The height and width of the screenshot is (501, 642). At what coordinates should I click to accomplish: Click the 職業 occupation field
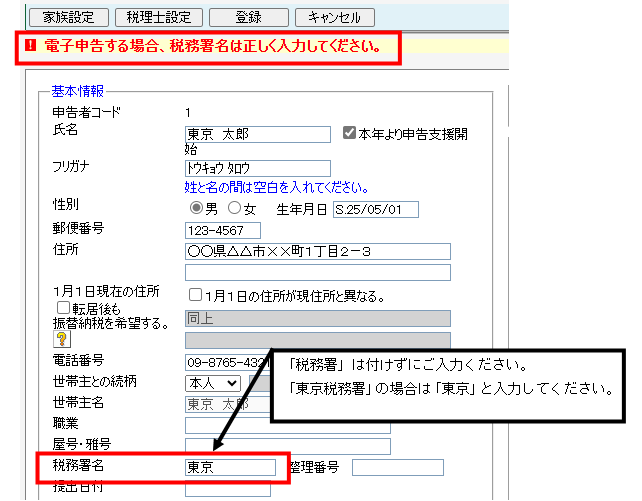pyautogui.click(x=288, y=426)
